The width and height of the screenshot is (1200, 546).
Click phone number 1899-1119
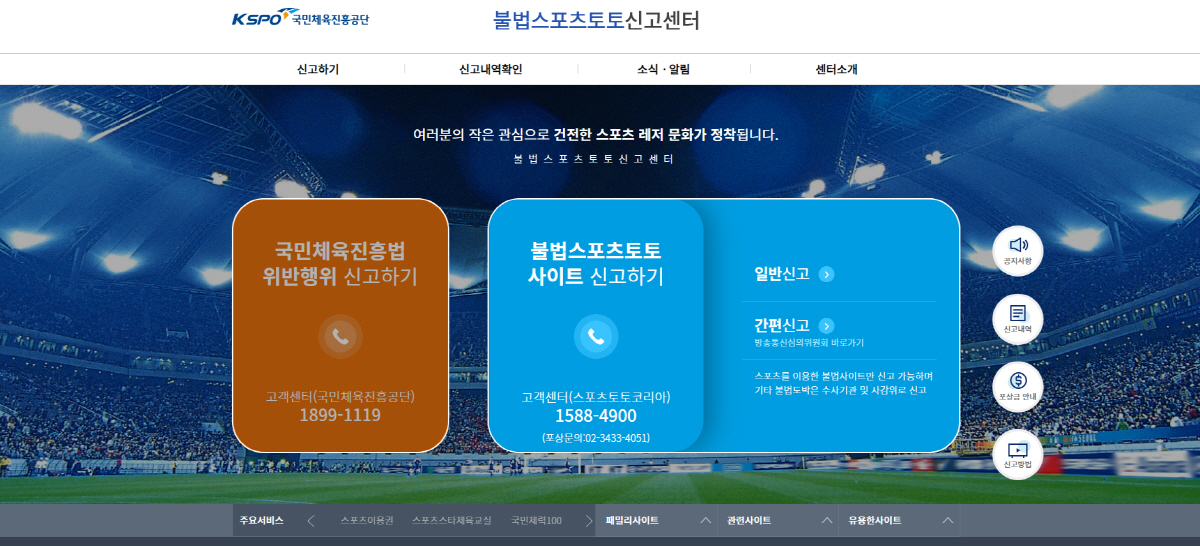(x=340, y=415)
